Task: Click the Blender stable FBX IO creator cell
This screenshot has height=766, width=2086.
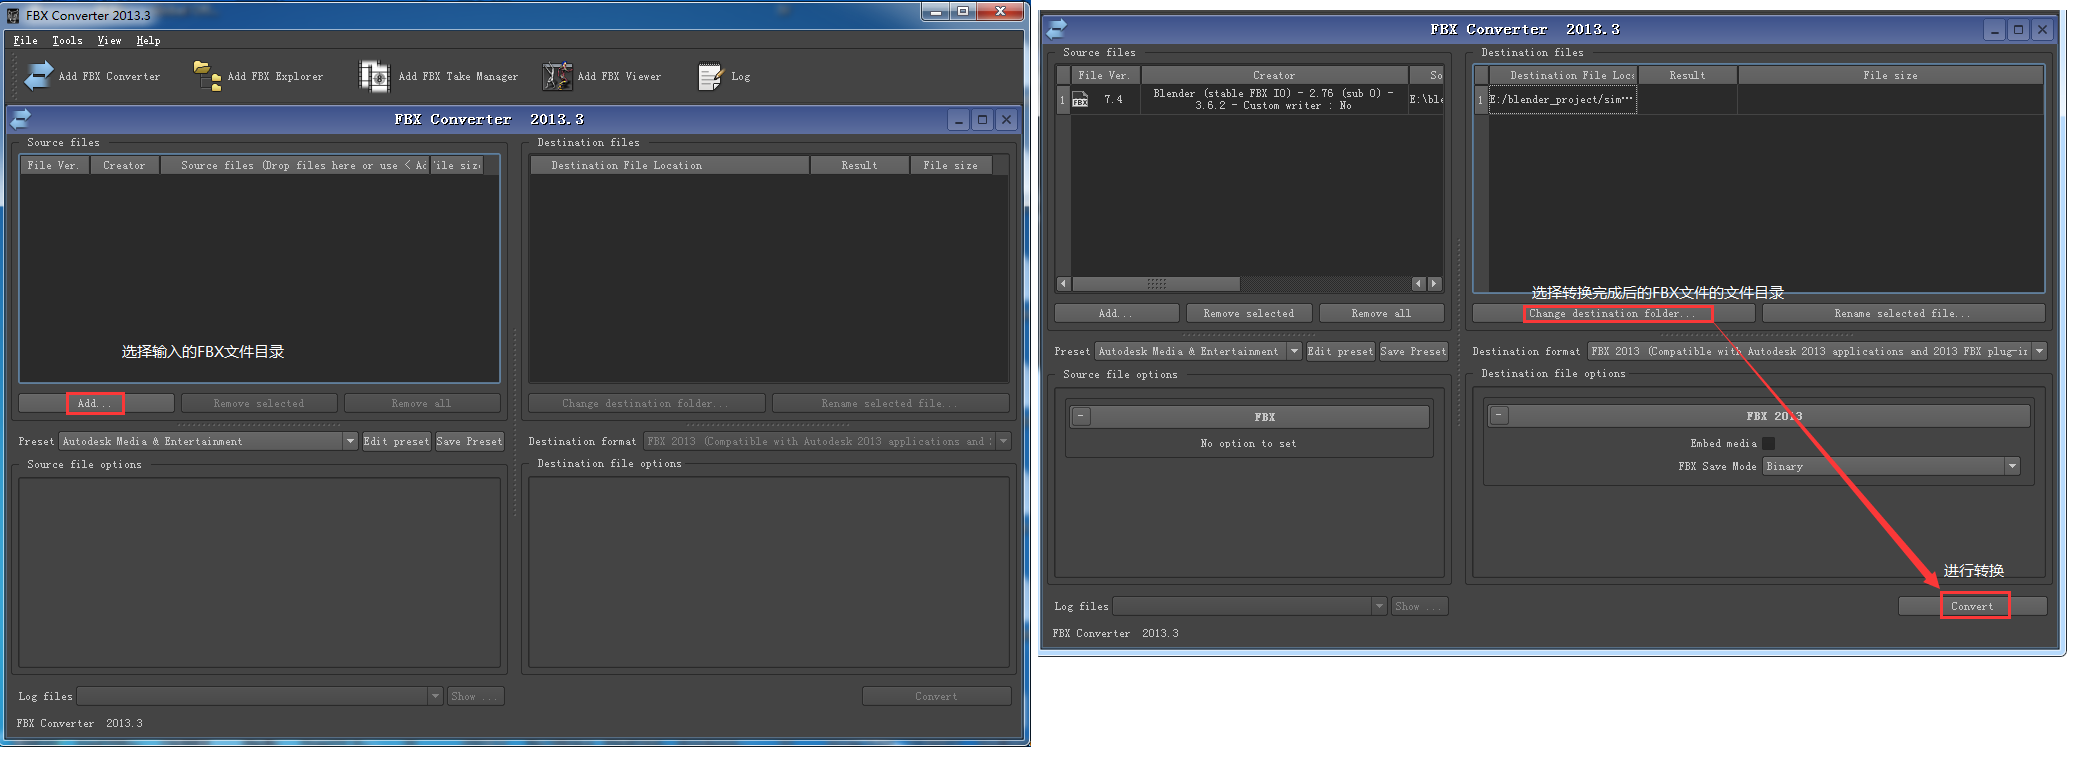Action: 1273,100
